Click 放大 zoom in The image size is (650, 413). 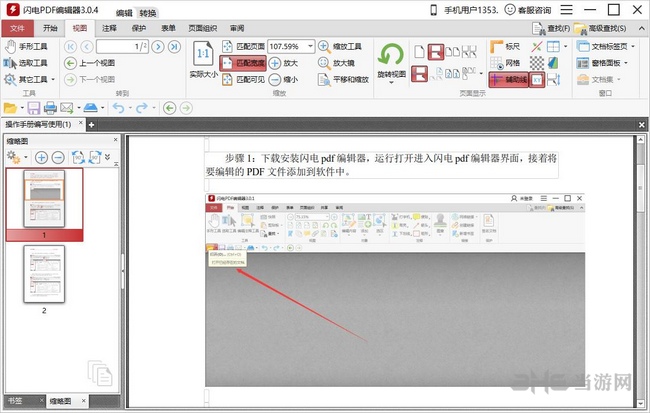point(284,63)
